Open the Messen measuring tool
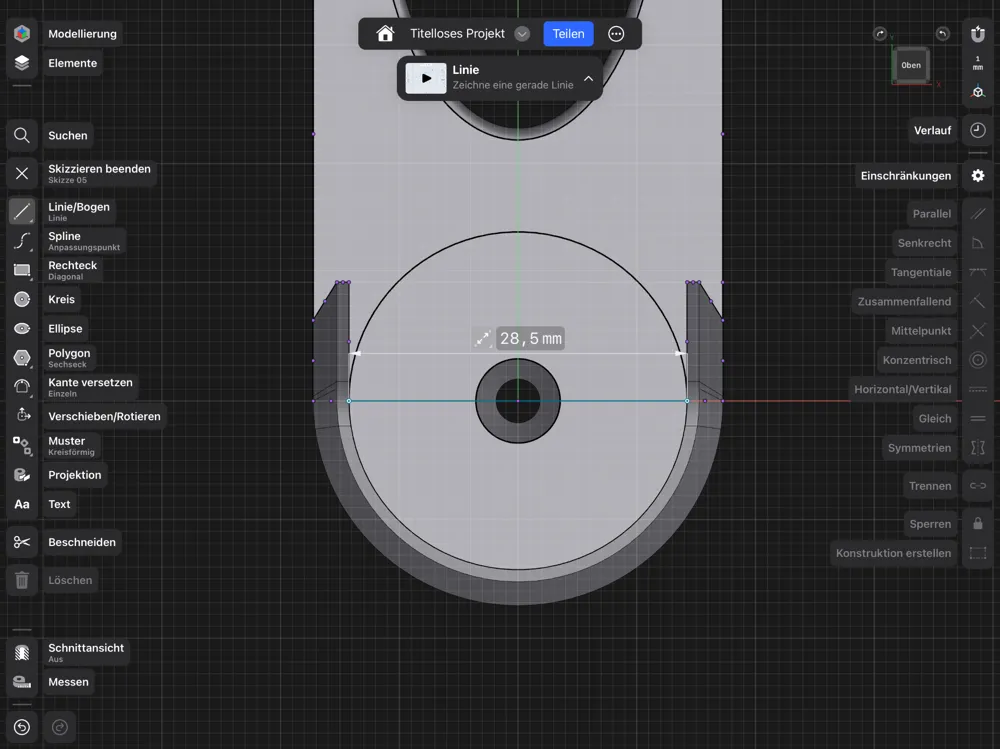The height and width of the screenshot is (749, 1000). click(x=22, y=682)
